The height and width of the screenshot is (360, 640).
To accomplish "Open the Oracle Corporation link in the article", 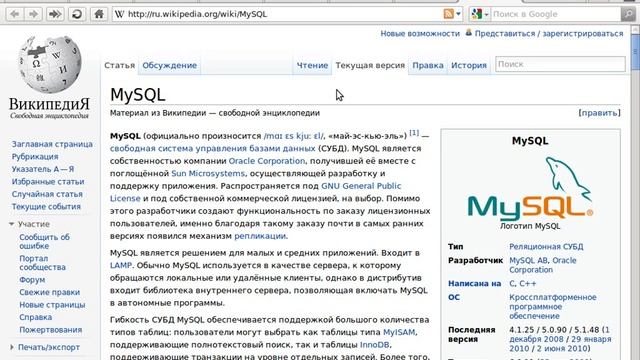I will [x=267, y=161].
